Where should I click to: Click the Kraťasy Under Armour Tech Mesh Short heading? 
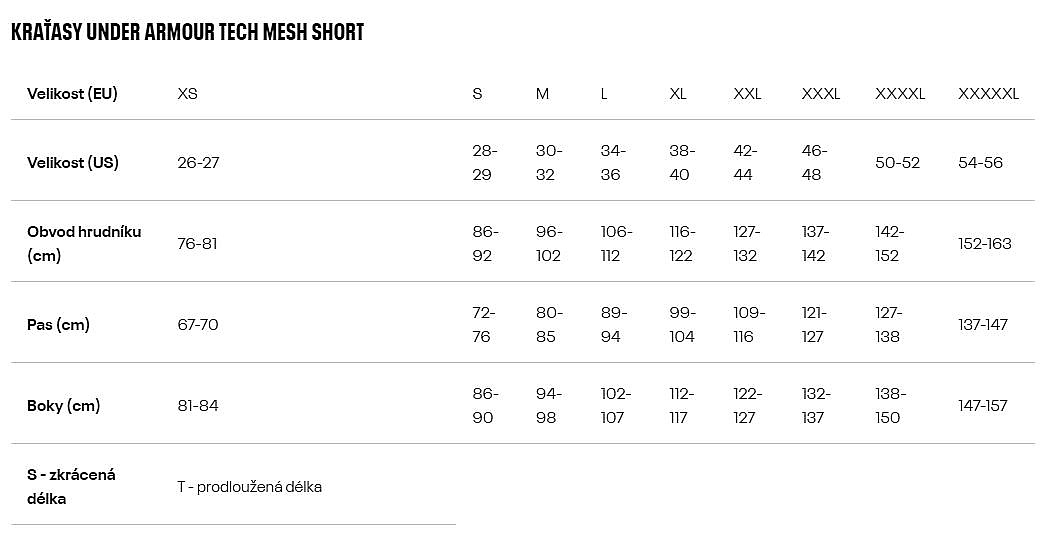187,32
